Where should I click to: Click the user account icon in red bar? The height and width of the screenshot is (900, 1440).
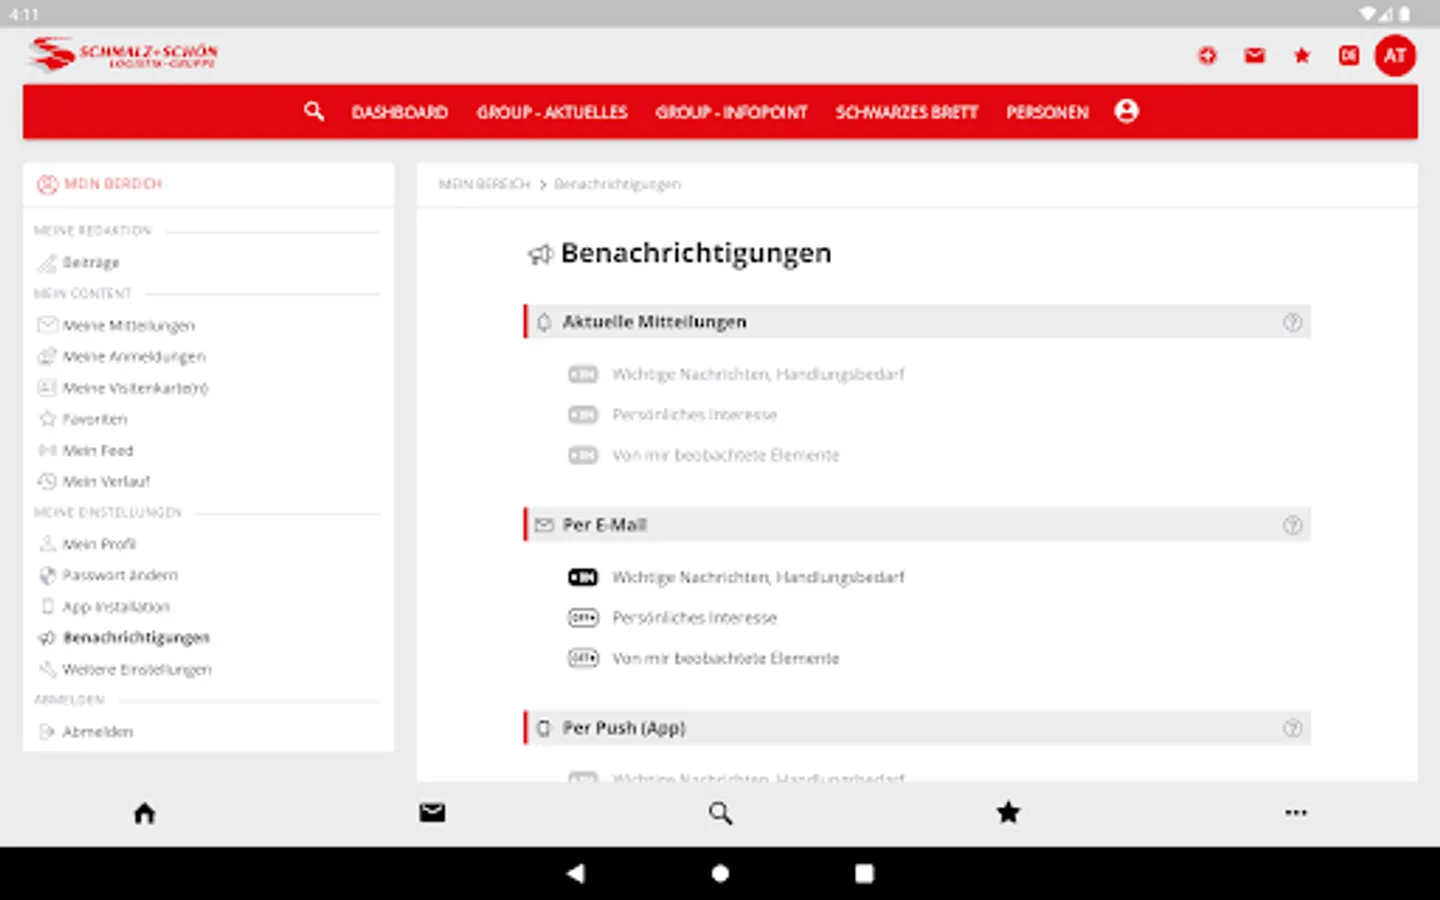click(x=1127, y=111)
